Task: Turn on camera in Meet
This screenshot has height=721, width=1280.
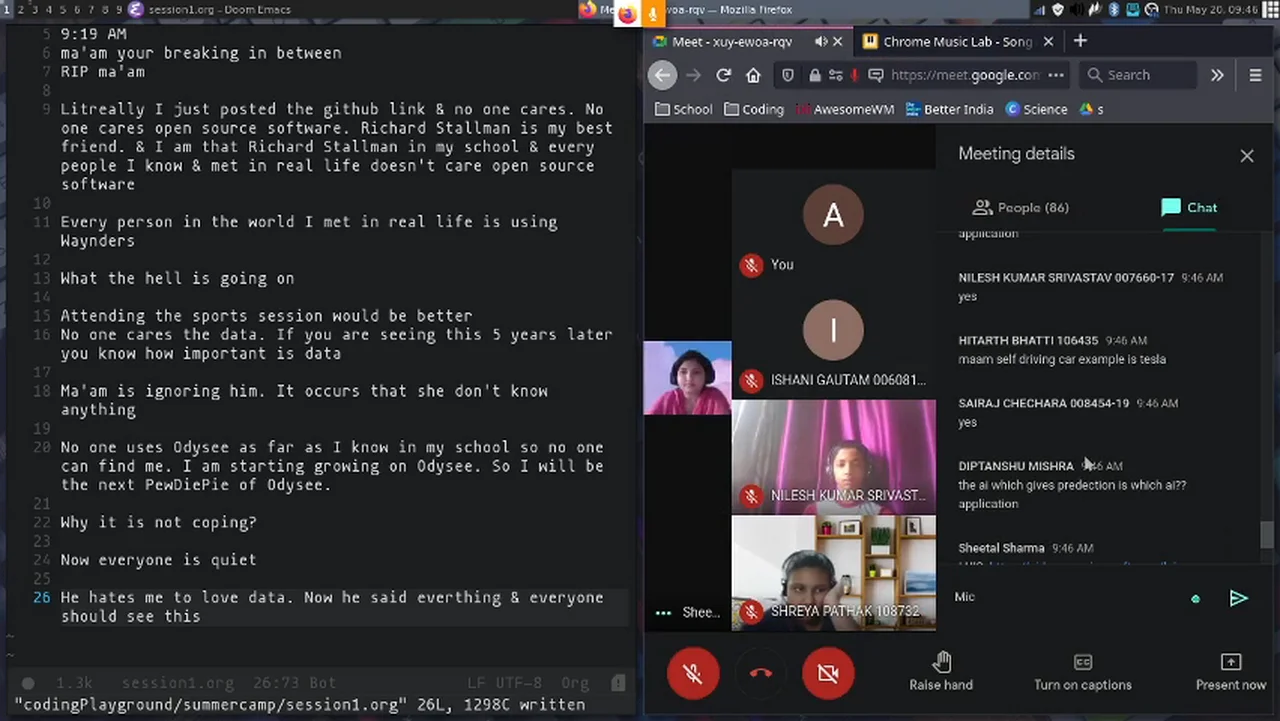Action: 827,673
